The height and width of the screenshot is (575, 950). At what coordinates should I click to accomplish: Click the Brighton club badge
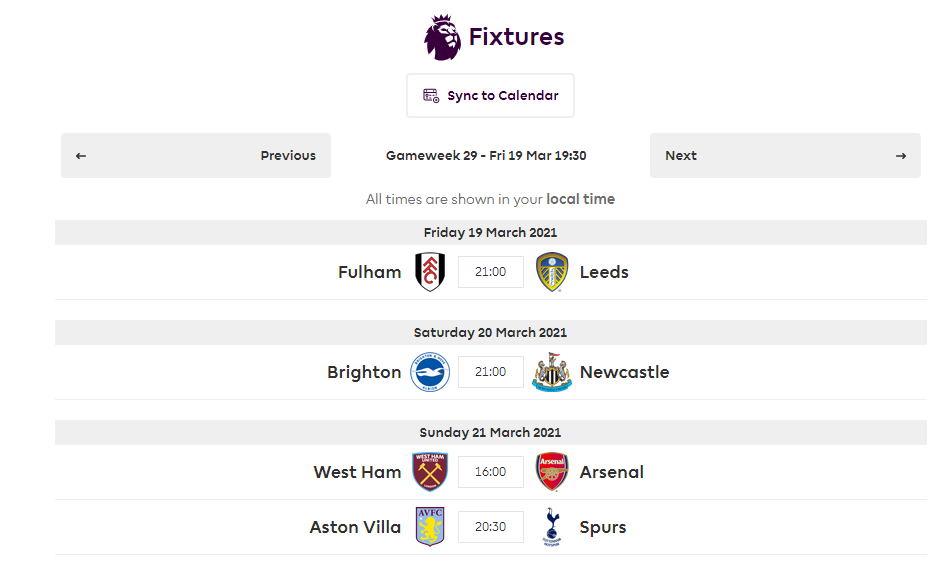pos(430,372)
